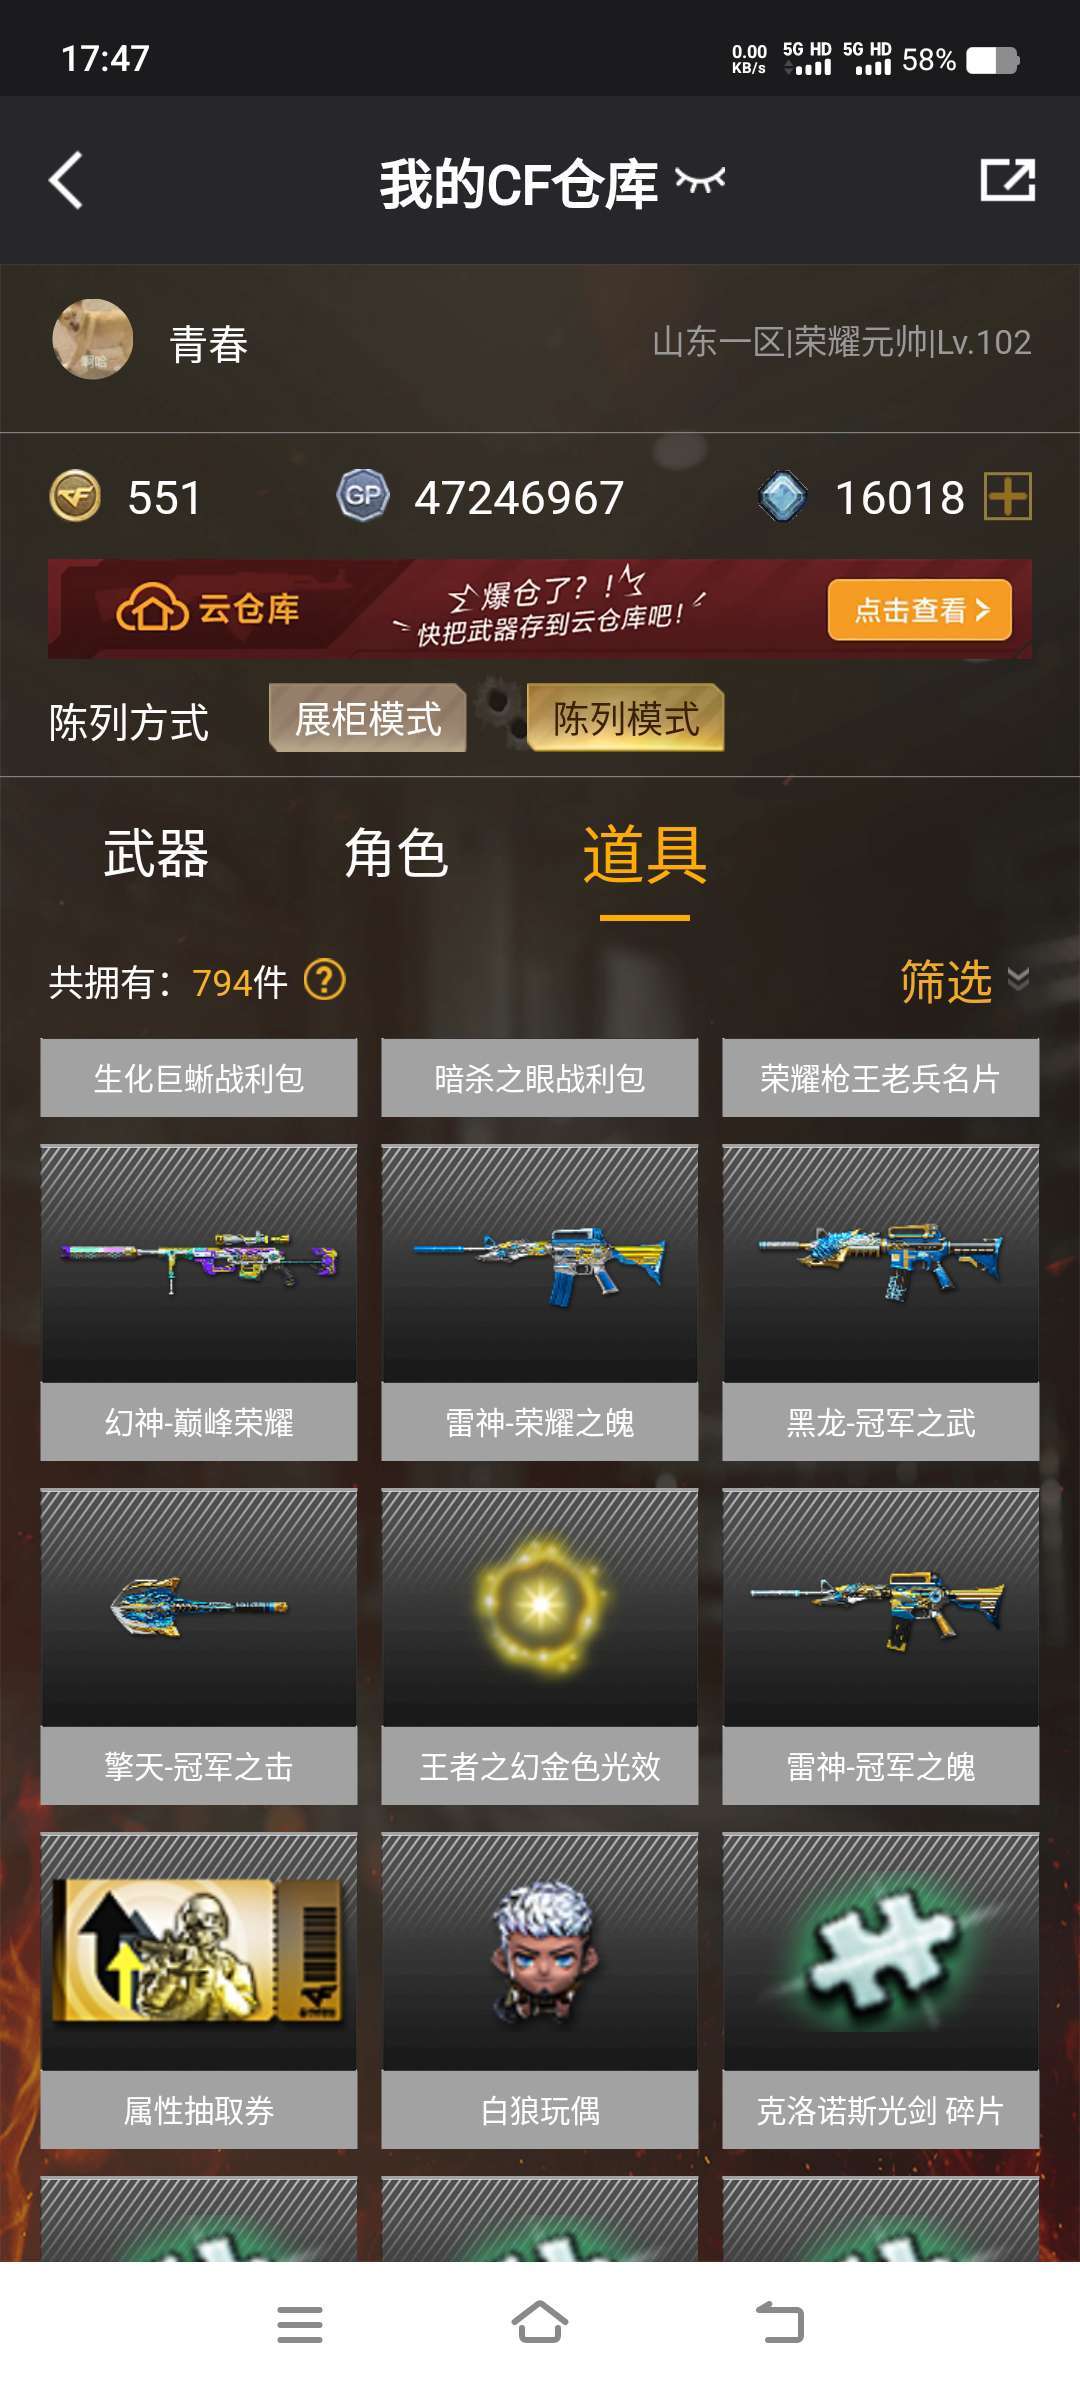Switch to 展柜模式 display mode
This screenshot has height=2388, width=1080.
367,718
